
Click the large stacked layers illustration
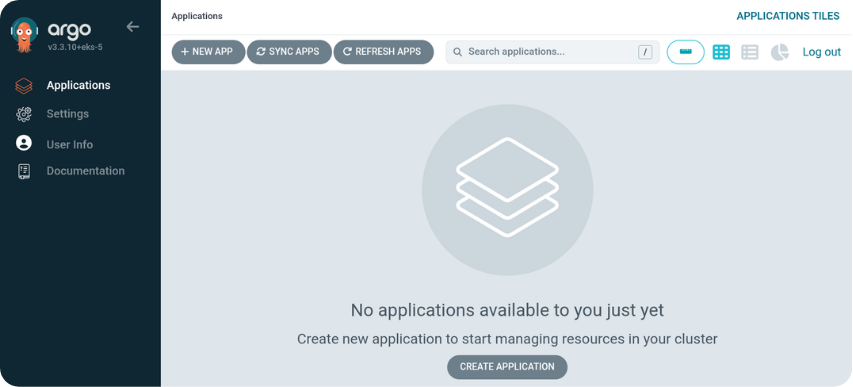click(x=507, y=189)
